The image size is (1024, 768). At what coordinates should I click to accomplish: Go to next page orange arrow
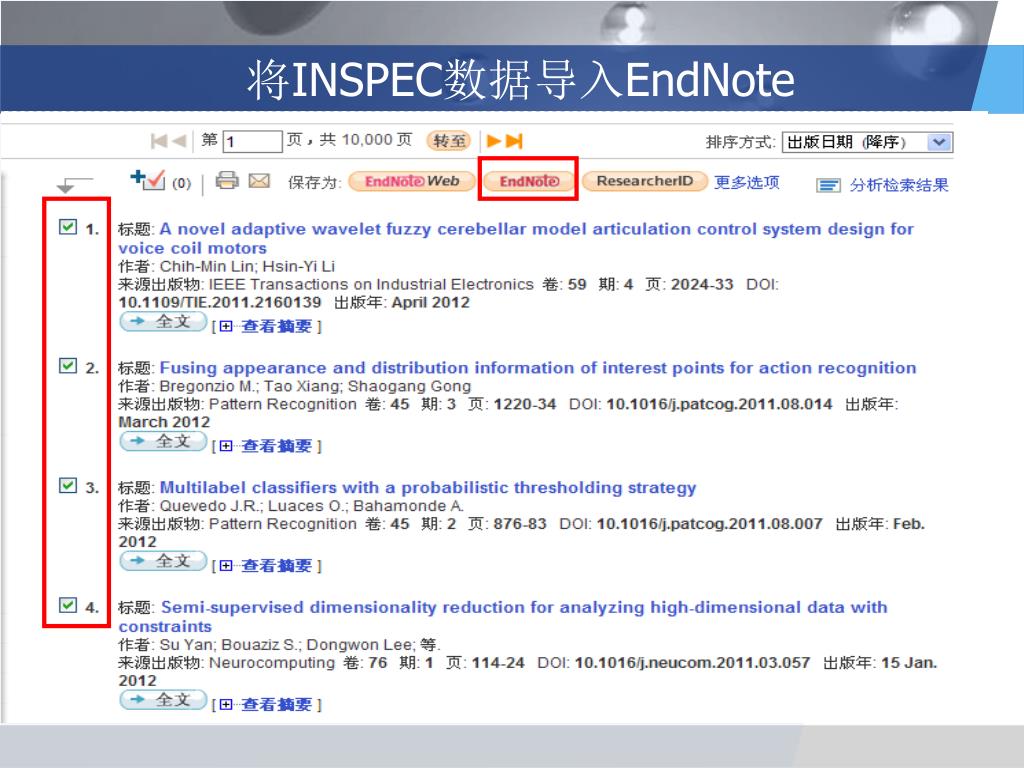pyautogui.click(x=494, y=141)
